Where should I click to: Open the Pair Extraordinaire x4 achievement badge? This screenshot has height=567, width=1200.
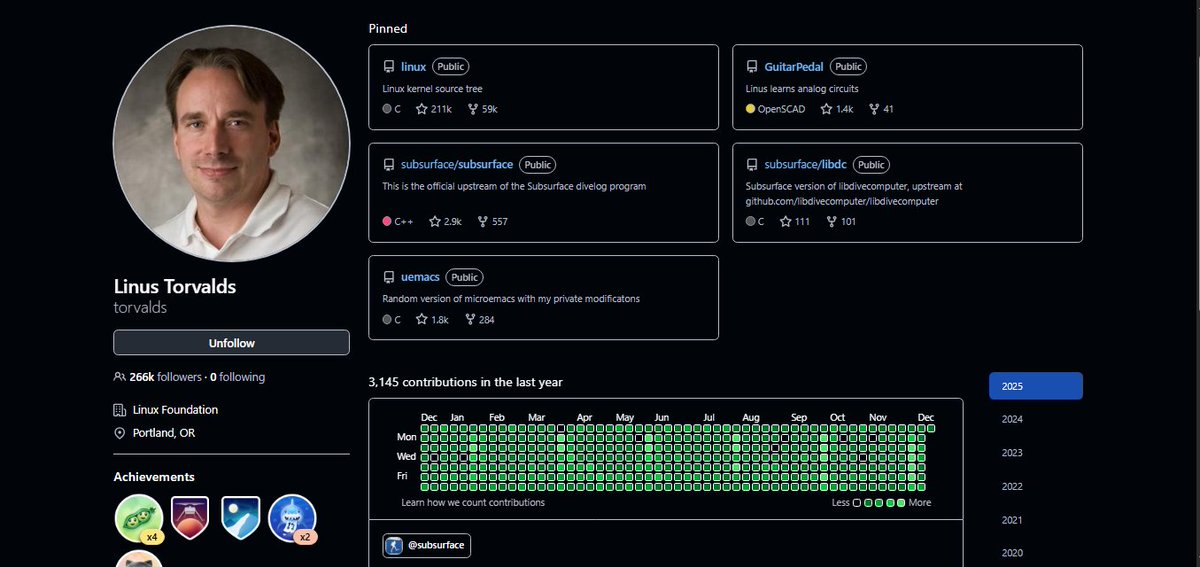click(x=138, y=518)
